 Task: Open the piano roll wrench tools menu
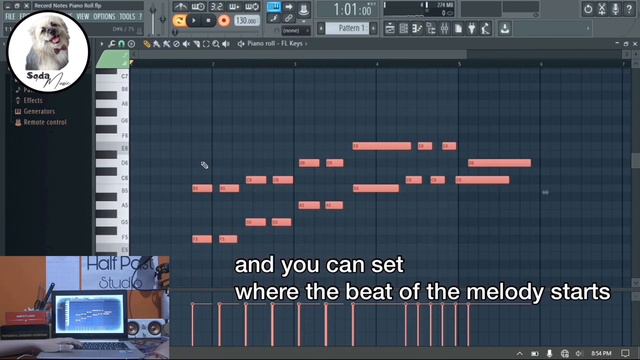(x=111, y=44)
